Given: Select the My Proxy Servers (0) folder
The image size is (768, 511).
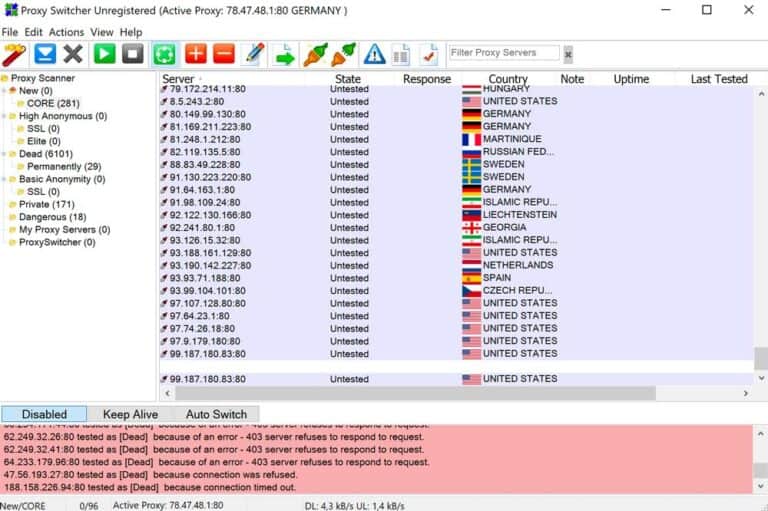Looking at the screenshot, I should (64, 230).
